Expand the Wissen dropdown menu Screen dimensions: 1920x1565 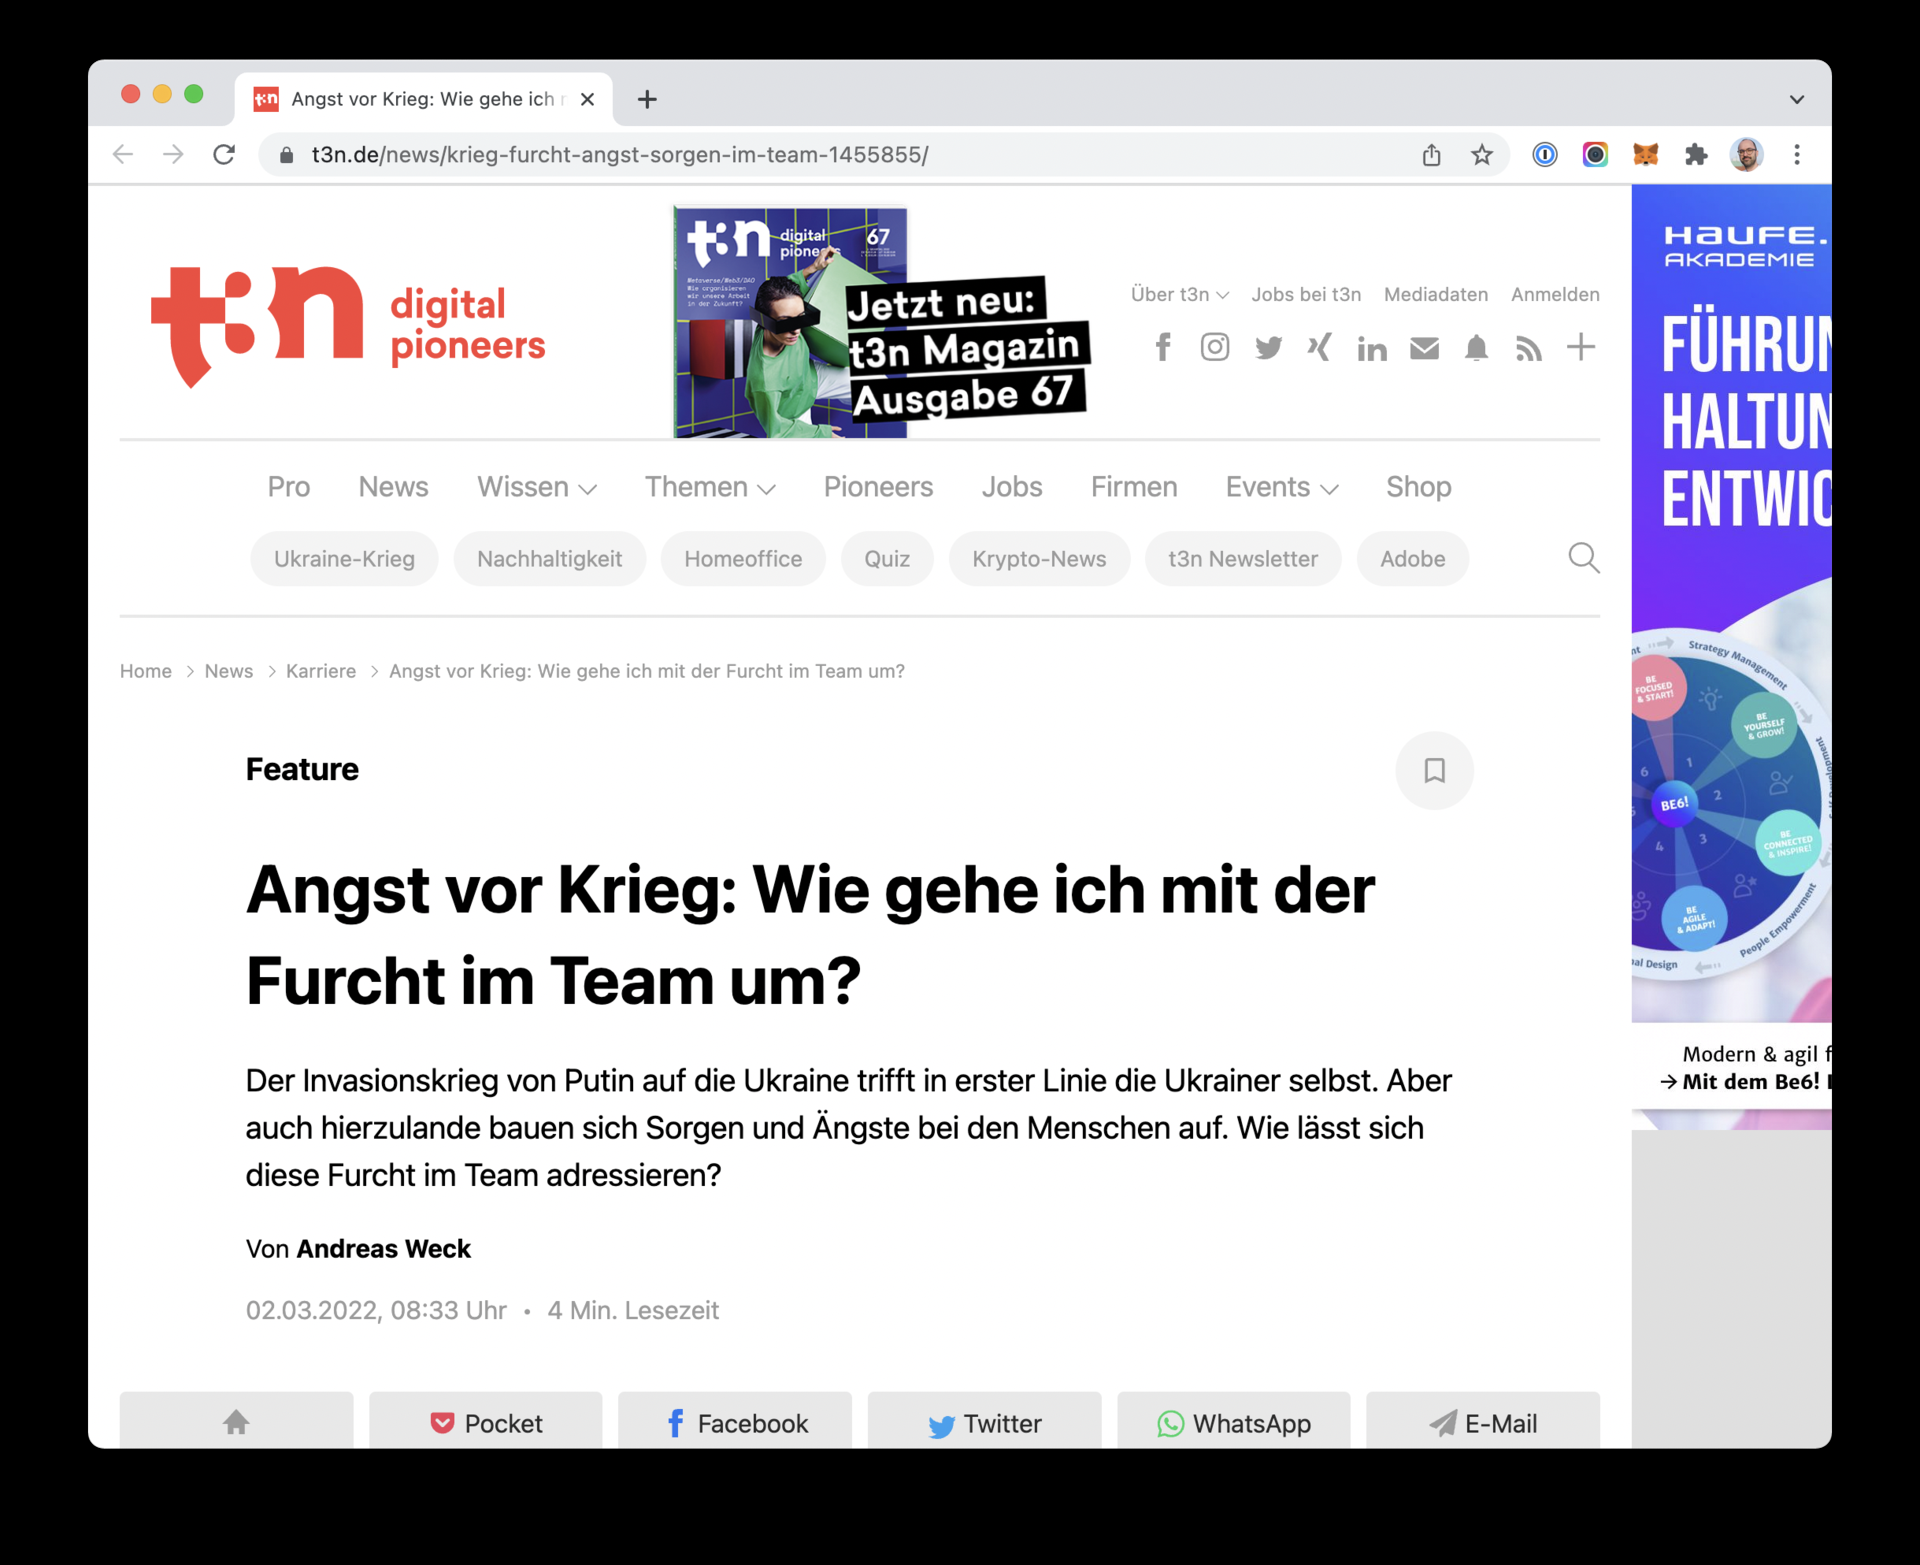click(536, 487)
